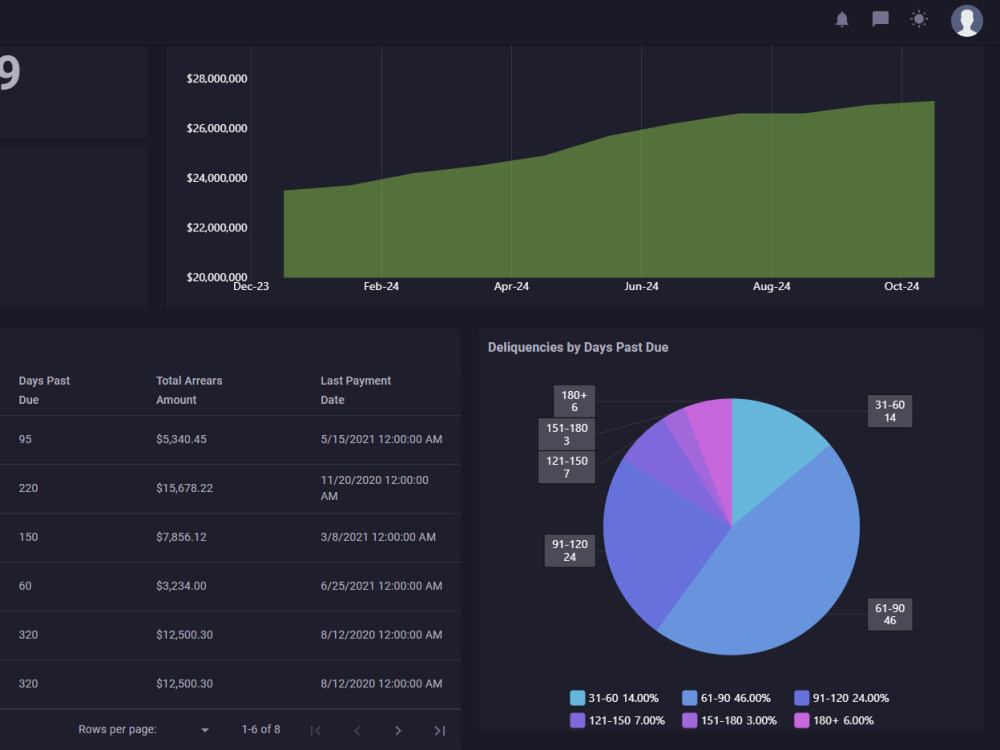Viewport: 1000px width, 750px height.
Task: Toggle the 91-120 legend swatch
Action: (802, 698)
